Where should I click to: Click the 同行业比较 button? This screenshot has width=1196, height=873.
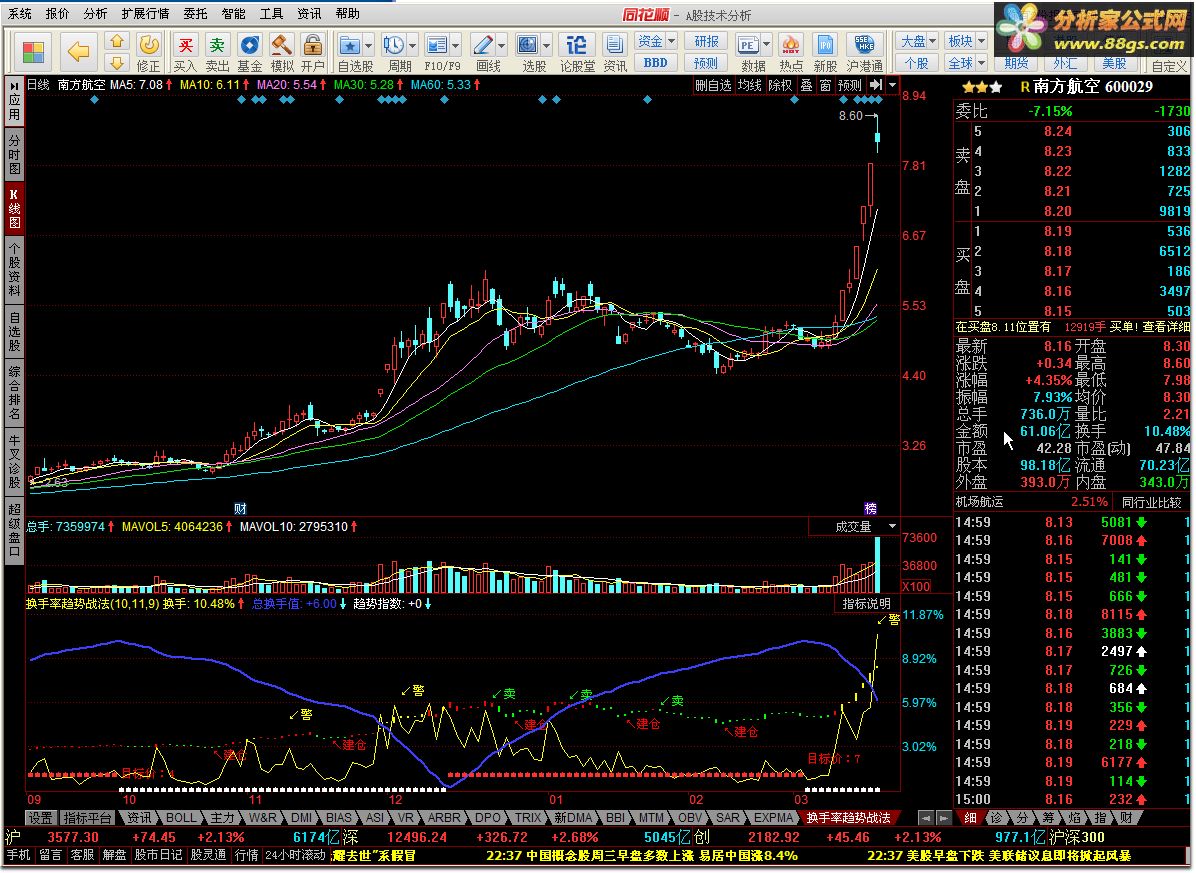1151,502
